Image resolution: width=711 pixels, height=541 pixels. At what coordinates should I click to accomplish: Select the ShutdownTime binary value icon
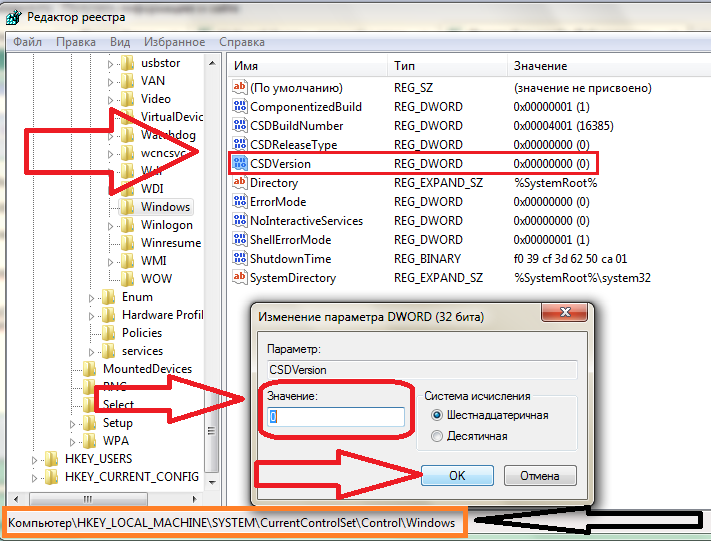tap(239, 259)
